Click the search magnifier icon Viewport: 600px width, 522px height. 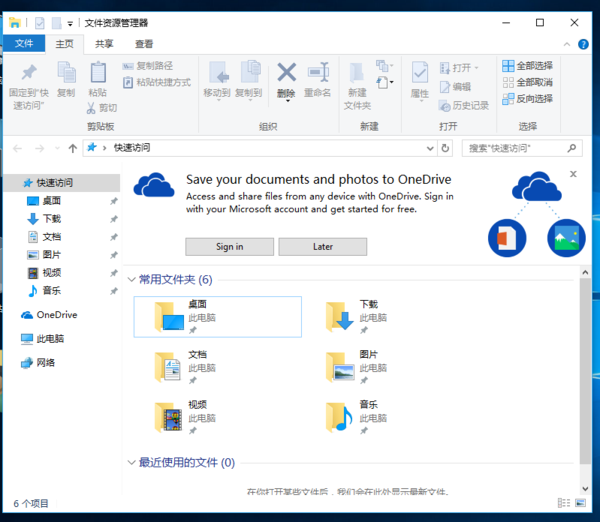coord(572,148)
